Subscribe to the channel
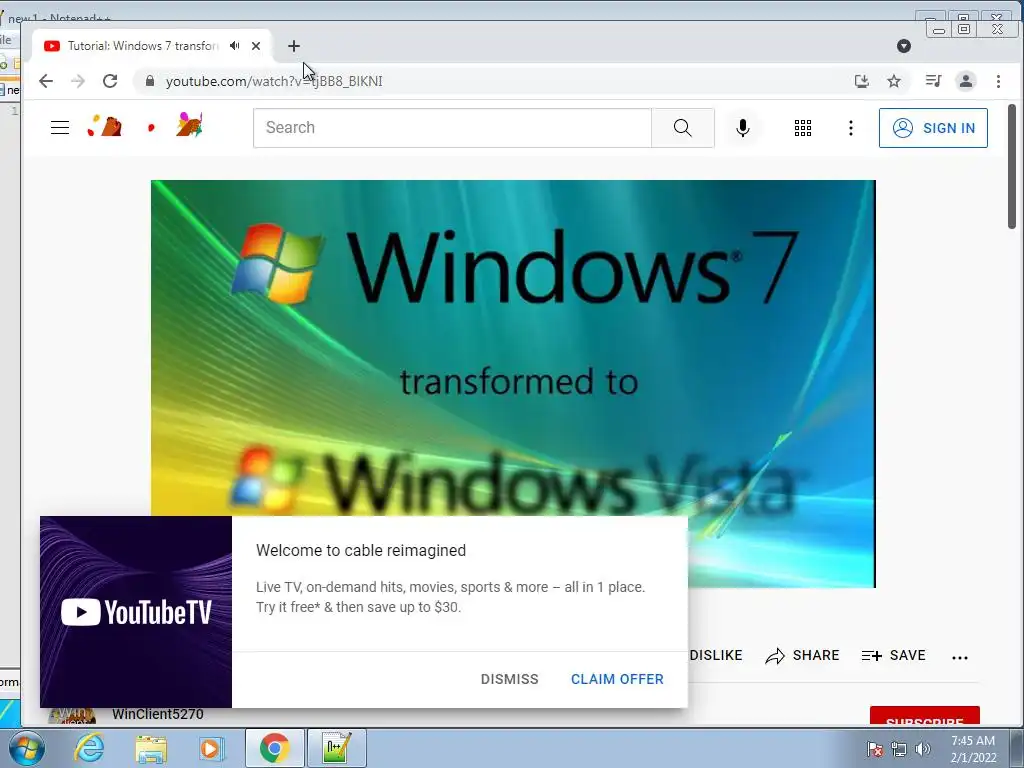Screen dimensions: 1024x768 click(925, 716)
